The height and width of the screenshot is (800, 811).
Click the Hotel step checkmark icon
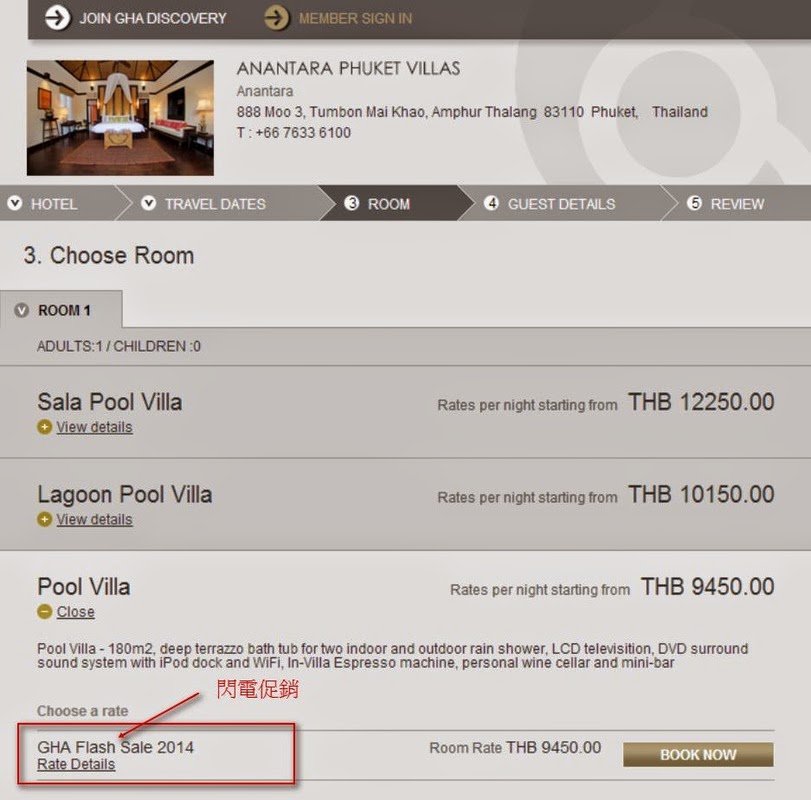(15, 204)
